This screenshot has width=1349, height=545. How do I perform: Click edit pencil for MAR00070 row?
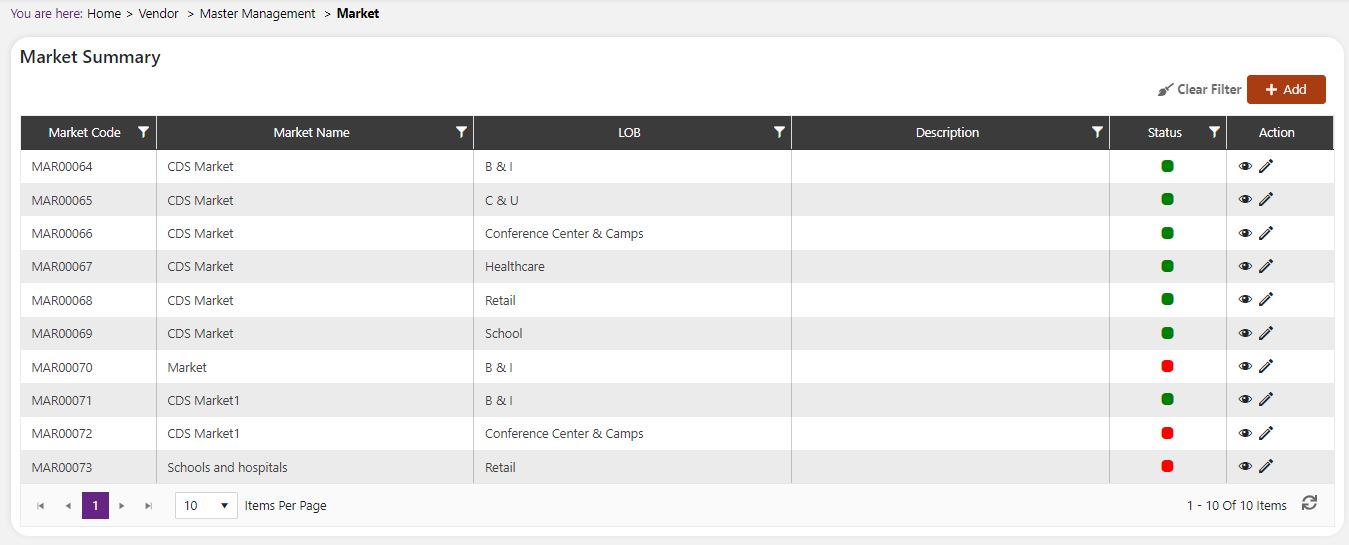tap(1266, 366)
